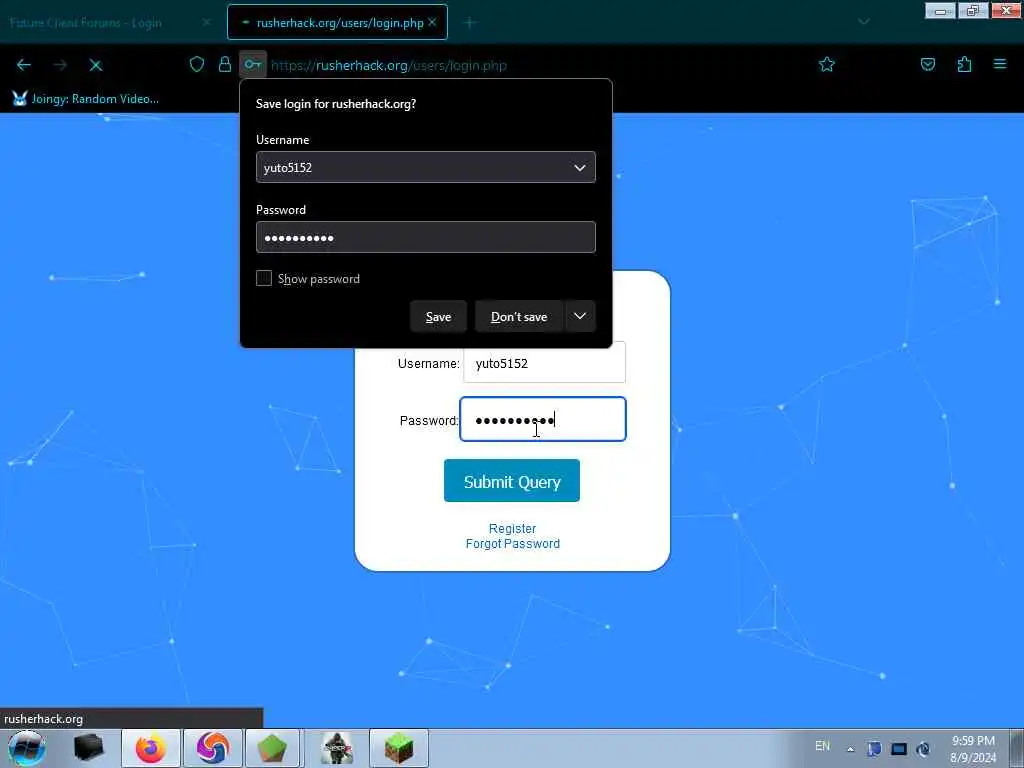Screen dimensions: 1024x768
Task: Click Save to store login
Action: point(438,317)
